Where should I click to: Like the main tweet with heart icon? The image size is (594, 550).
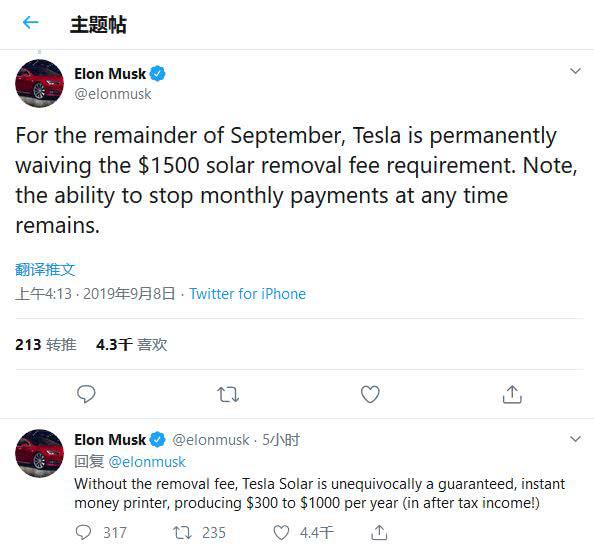[370, 394]
